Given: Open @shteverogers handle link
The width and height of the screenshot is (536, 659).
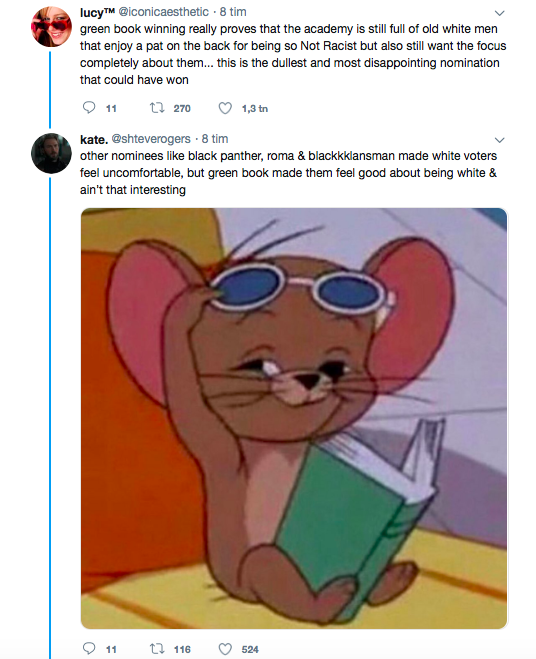Looking at the screenshot, I should (151, 139).
